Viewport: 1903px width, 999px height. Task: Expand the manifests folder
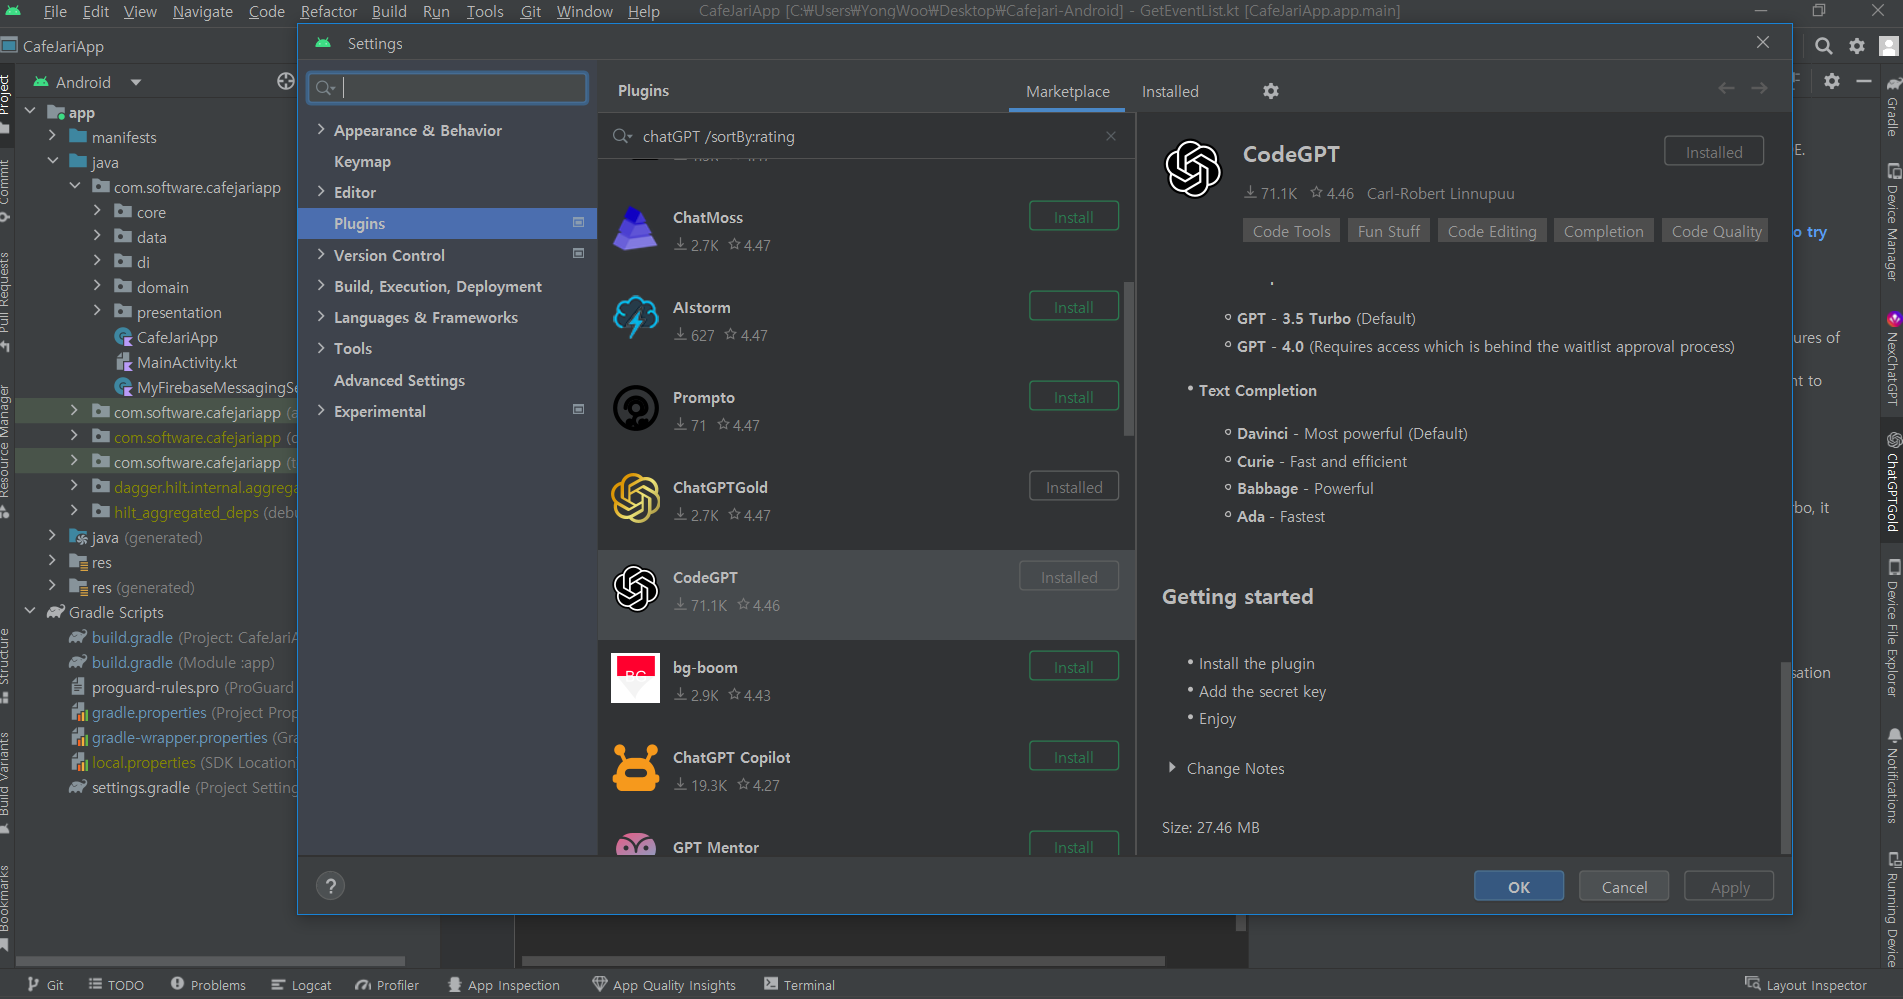pyautogui.click(x=52, y=137)
